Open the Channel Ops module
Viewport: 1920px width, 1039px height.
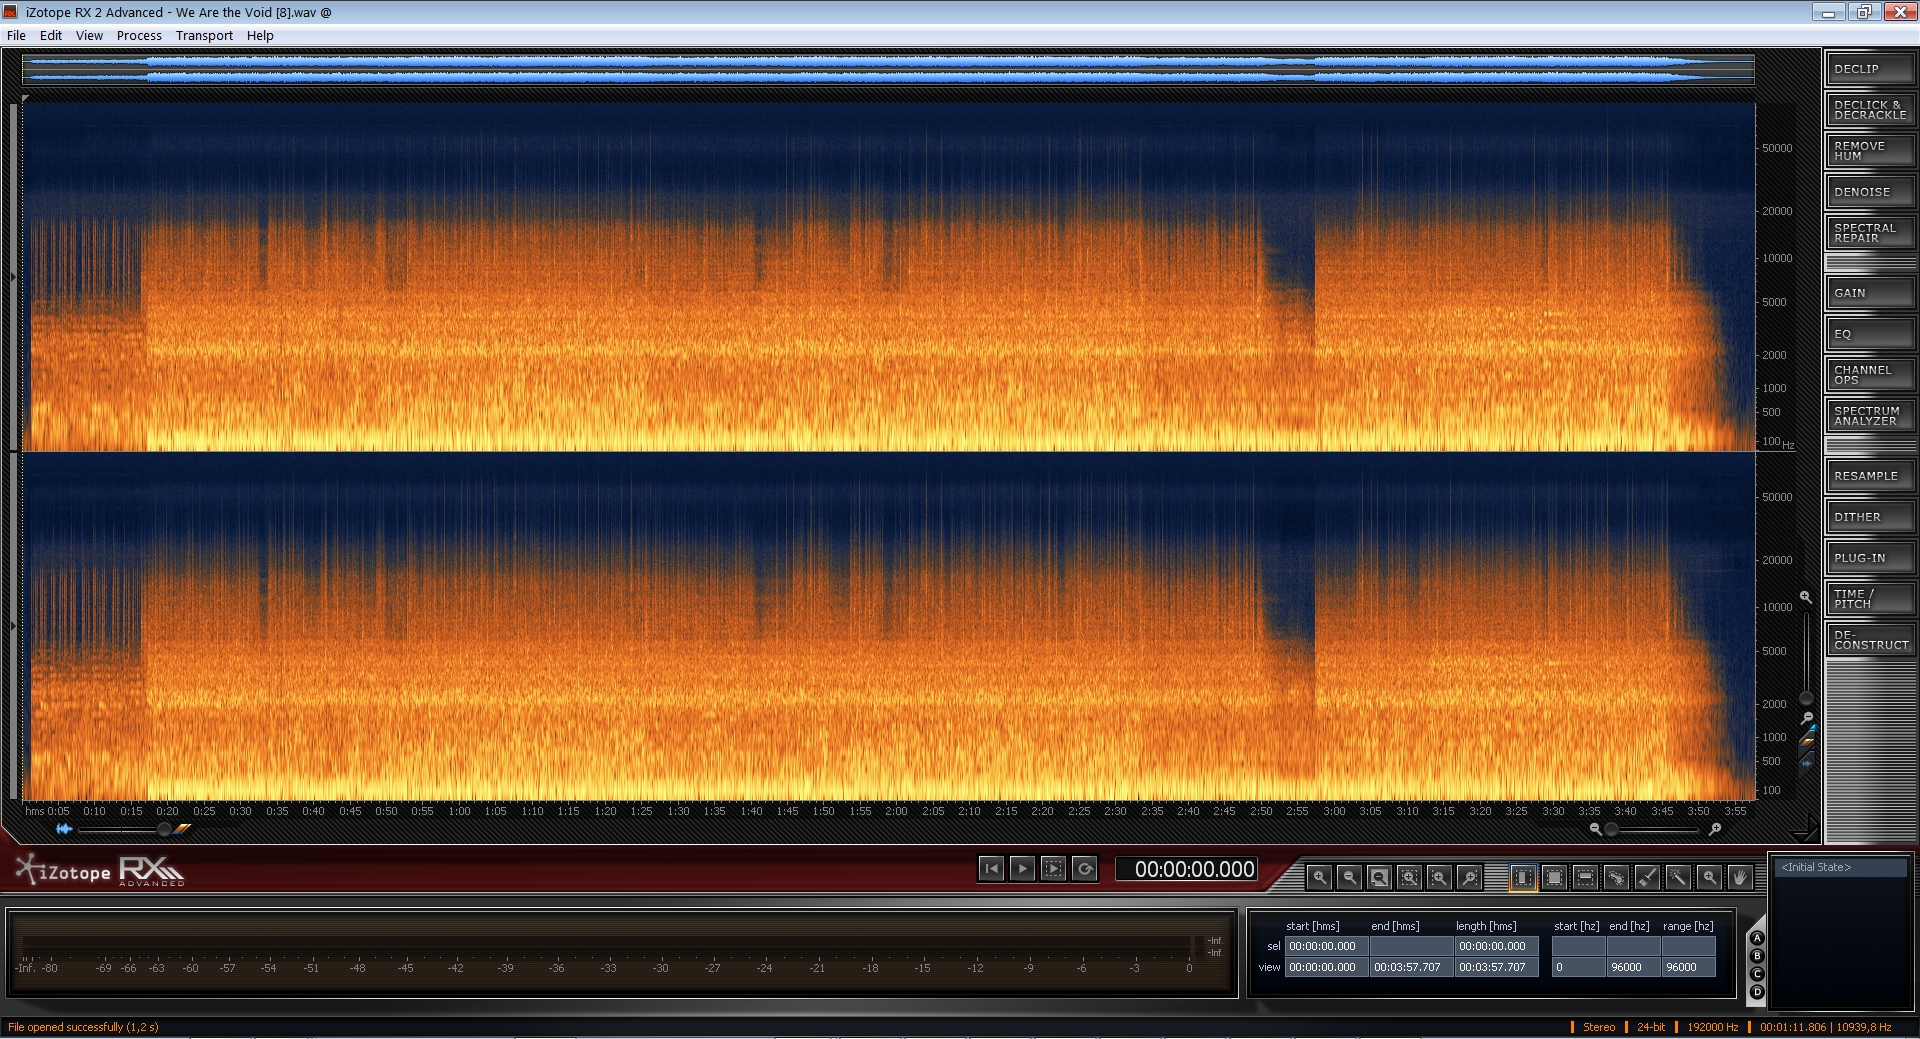pyautogui.click(x=1869, y=375)
